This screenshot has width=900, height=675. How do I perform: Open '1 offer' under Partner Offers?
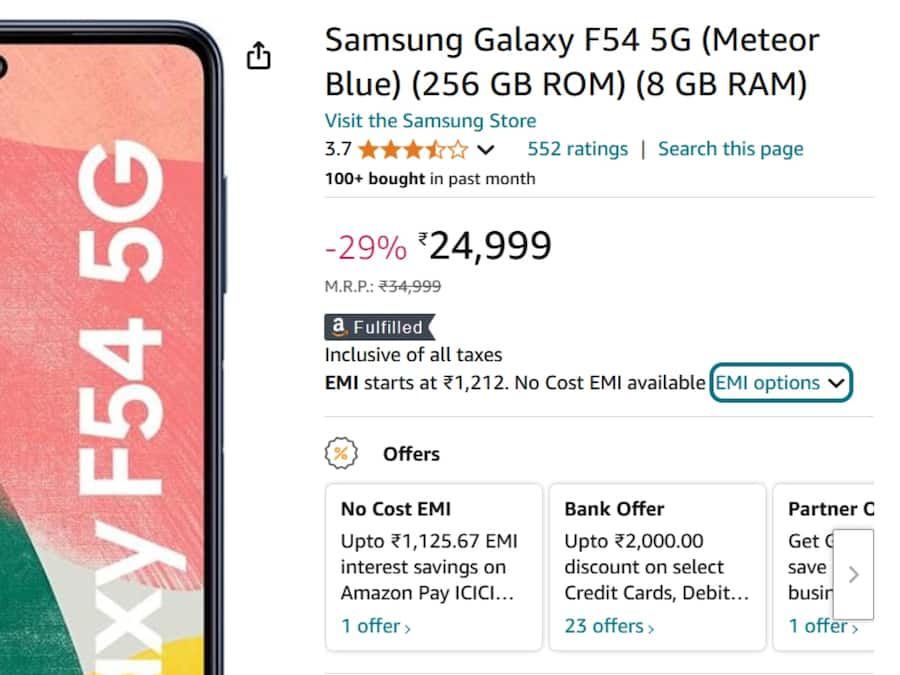tap(818, 626)
